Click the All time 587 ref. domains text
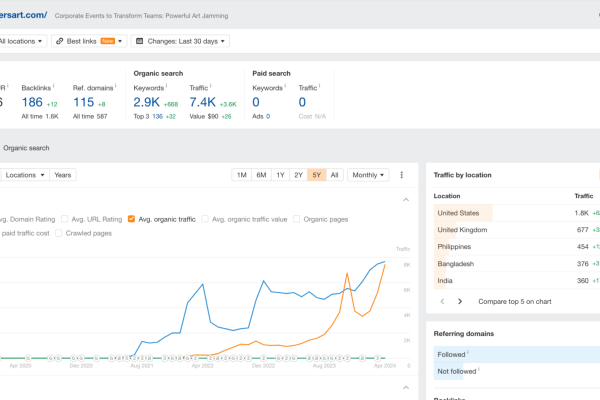The image size is (600, 400). pos(90,116)
